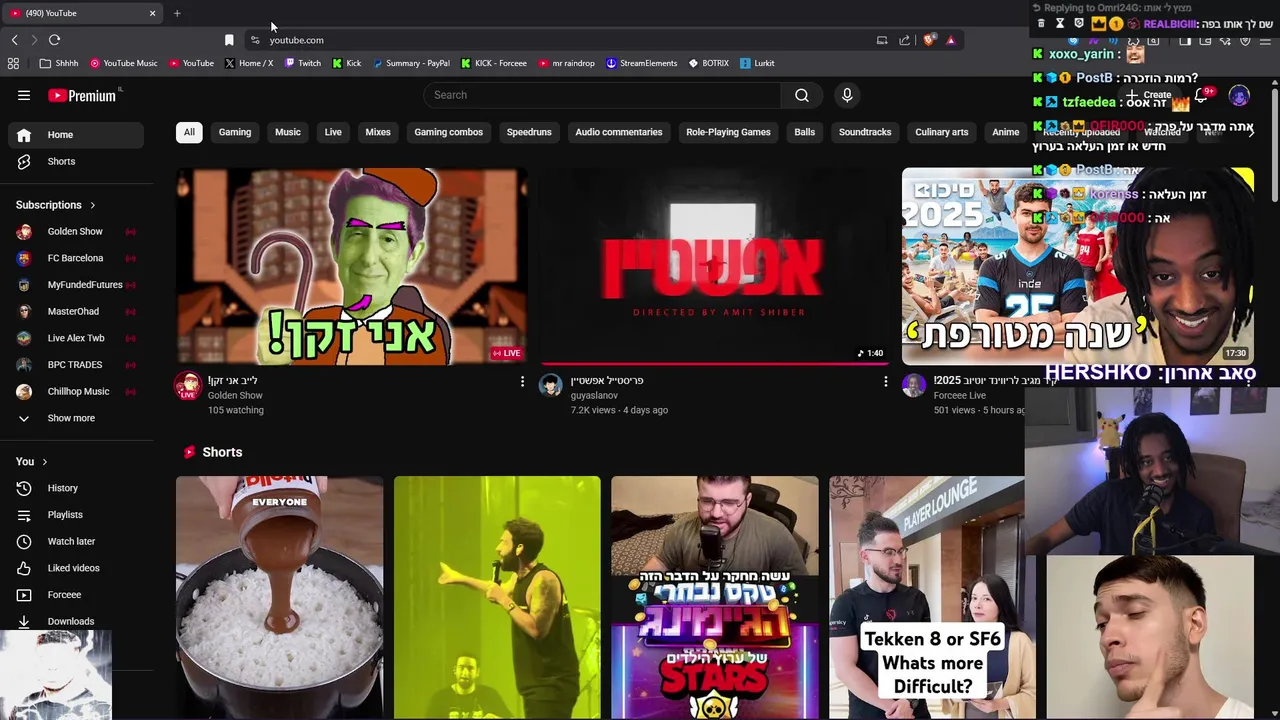Open the Chillhop Music subscription

pos(76,391)
